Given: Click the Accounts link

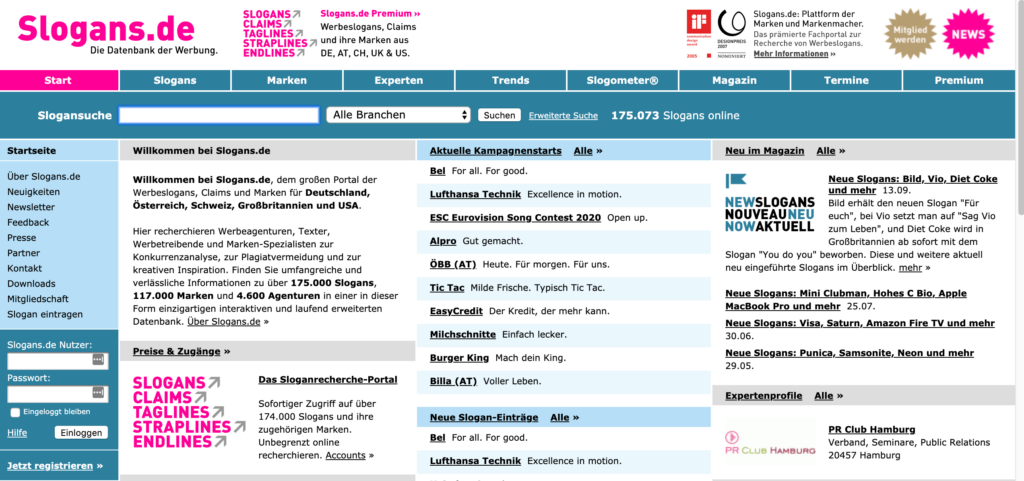Looking at the screenshot, I should click(345, 455).
